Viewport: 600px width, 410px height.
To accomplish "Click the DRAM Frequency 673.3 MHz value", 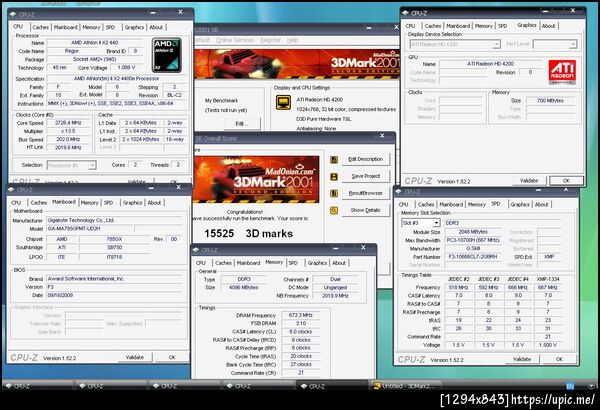I will click(x=301, y=315).
